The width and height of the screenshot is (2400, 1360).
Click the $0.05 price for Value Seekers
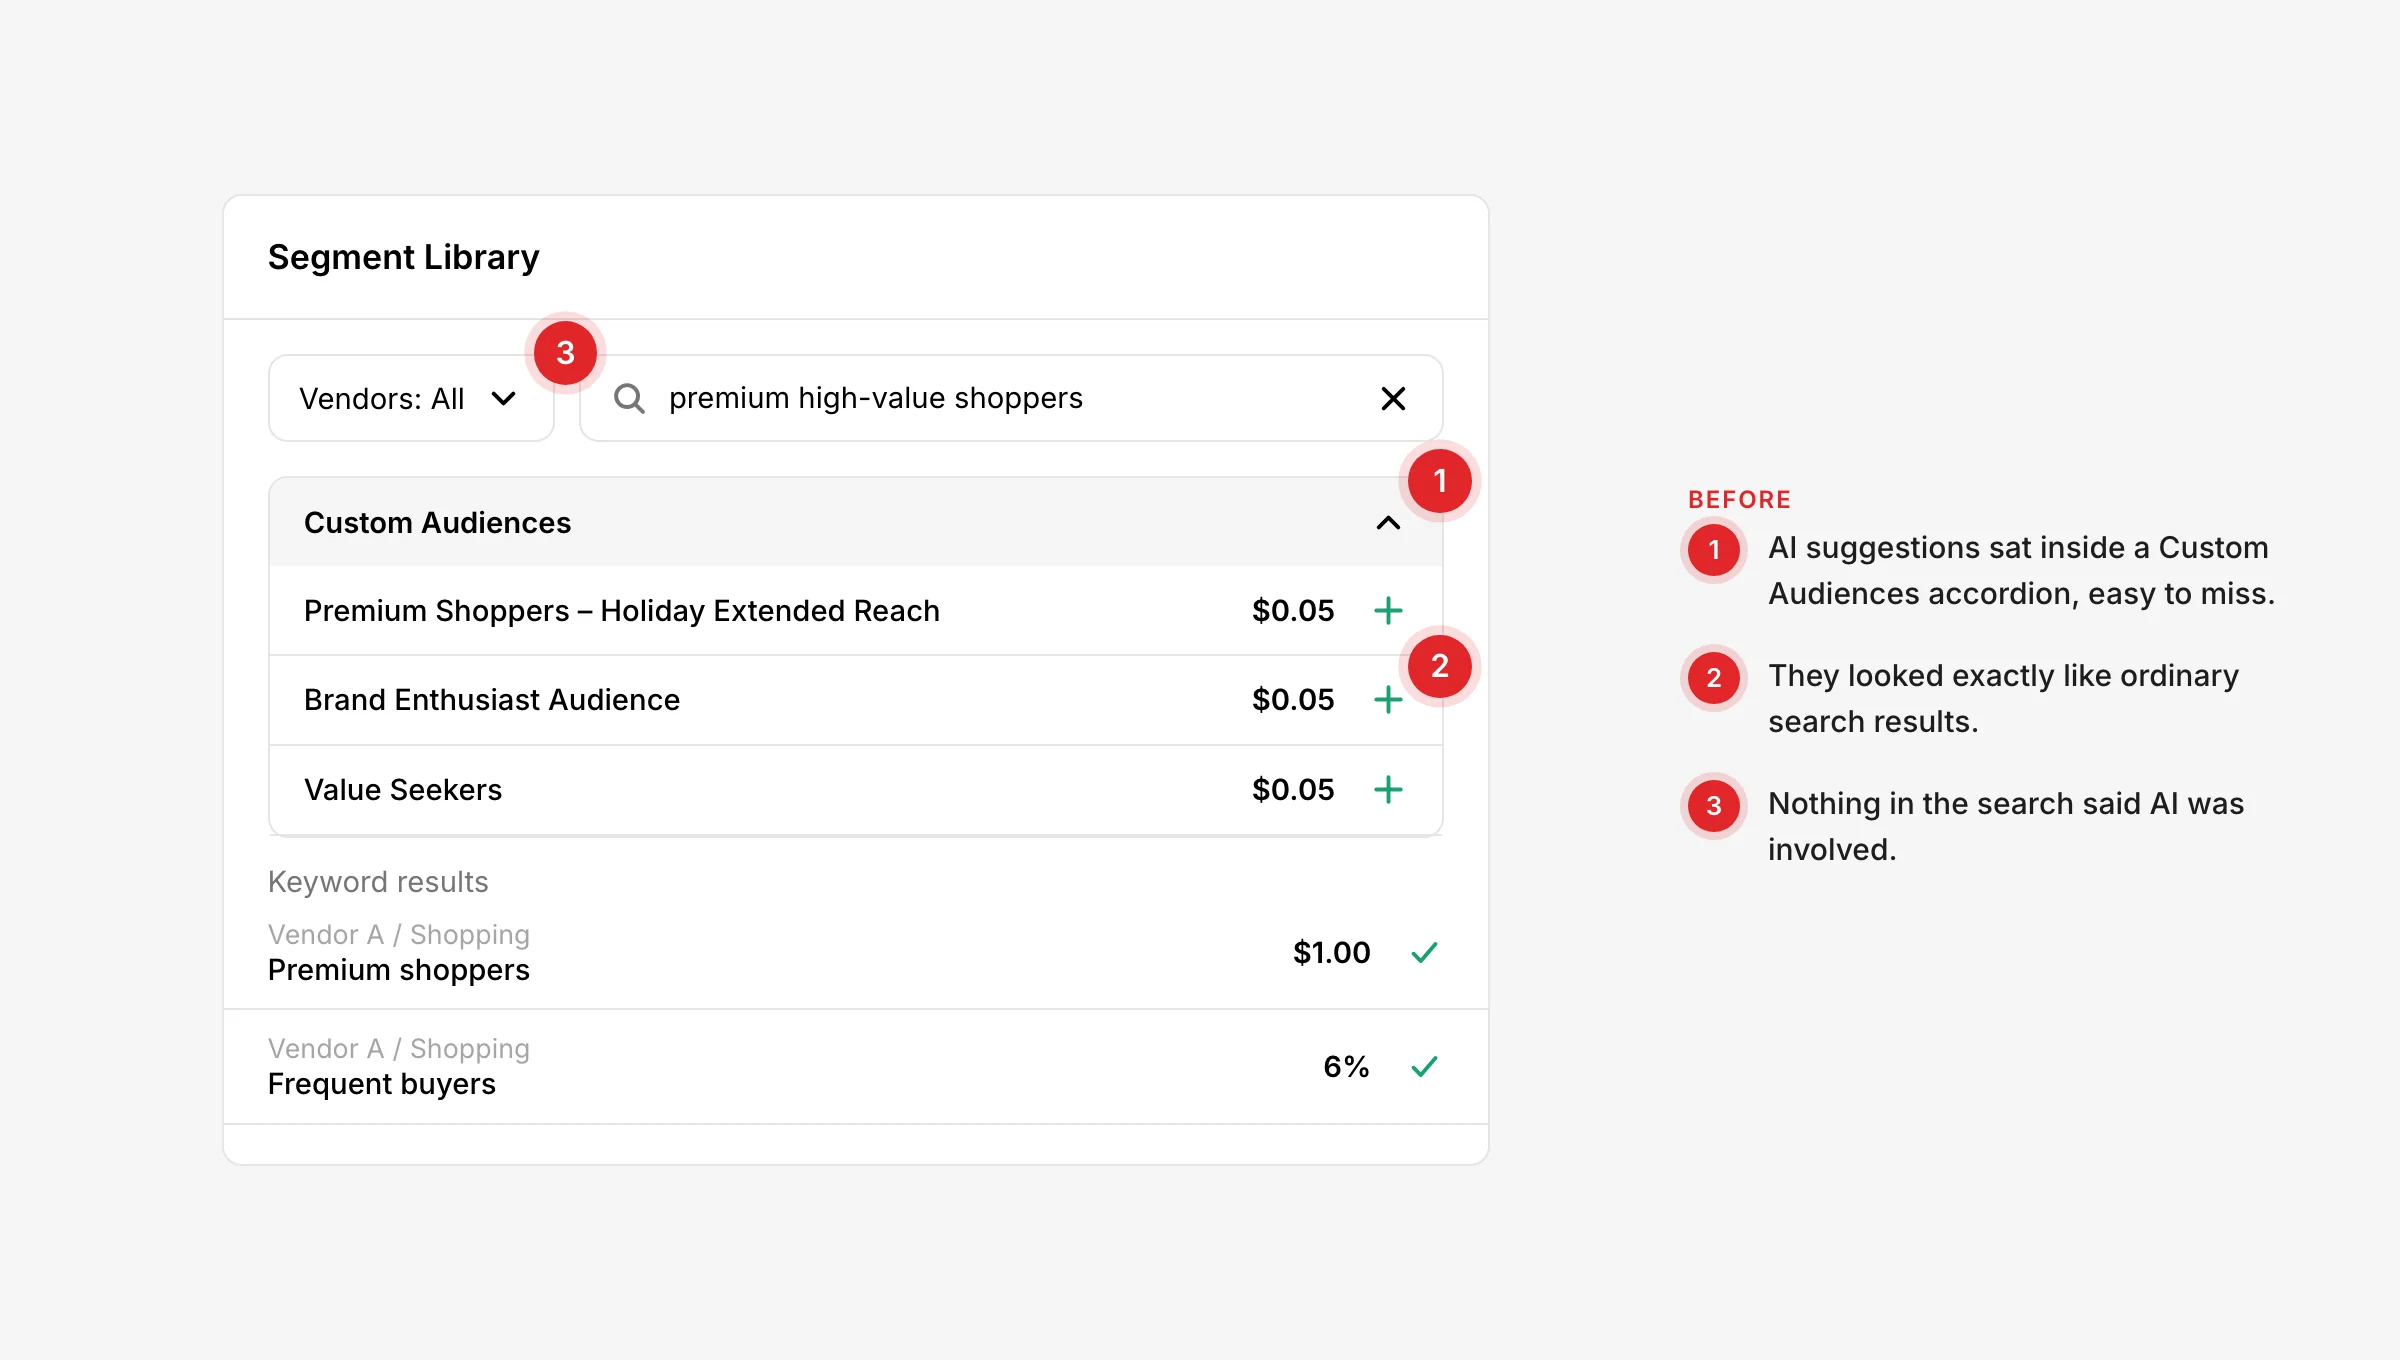[x=1293, y=789]
